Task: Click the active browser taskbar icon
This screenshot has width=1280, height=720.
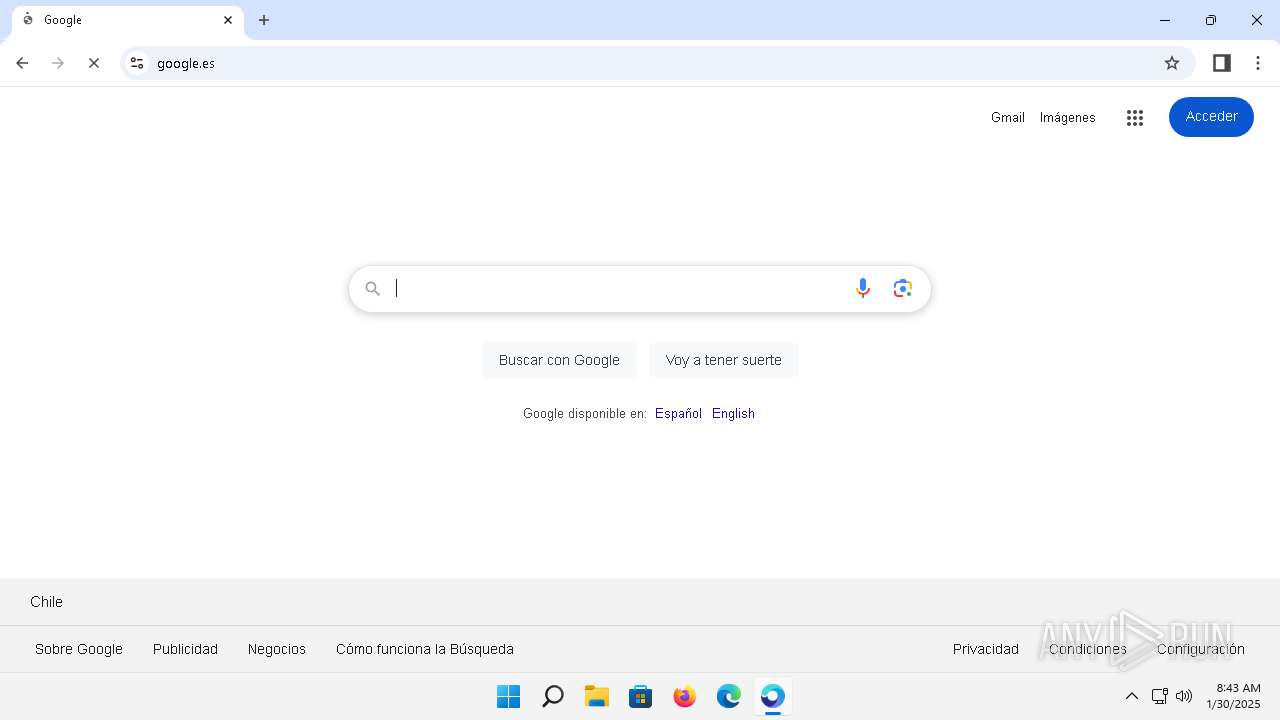Action: [773, 696]
